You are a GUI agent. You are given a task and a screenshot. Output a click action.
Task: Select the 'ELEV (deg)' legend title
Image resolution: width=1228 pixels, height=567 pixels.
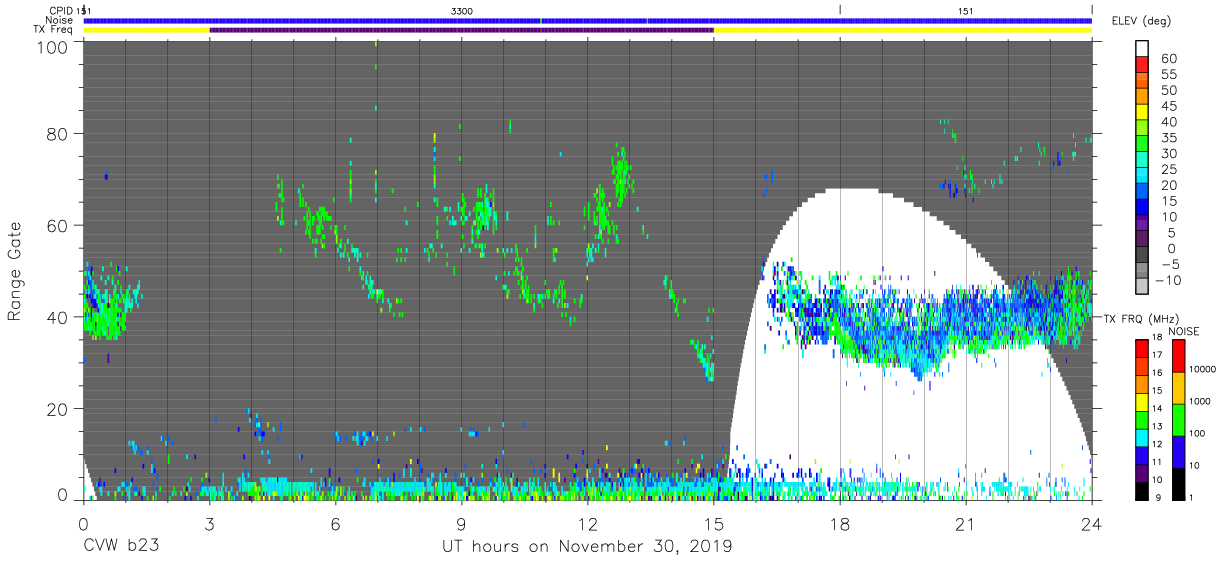(1140, 20)
